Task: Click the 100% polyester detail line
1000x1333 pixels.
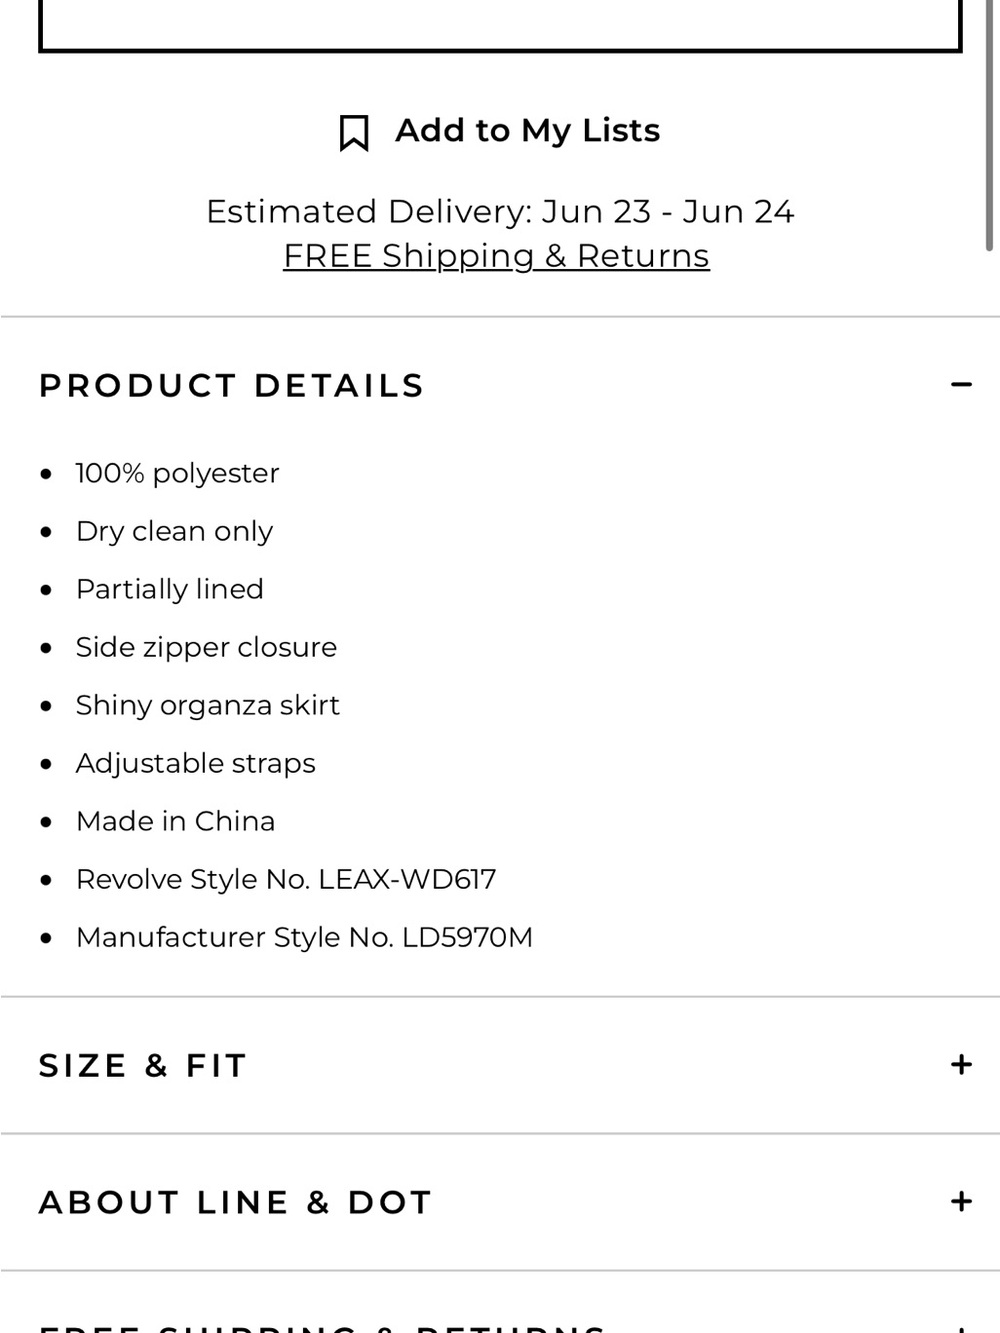Action: pyautogui.click(x=177, y=473)
